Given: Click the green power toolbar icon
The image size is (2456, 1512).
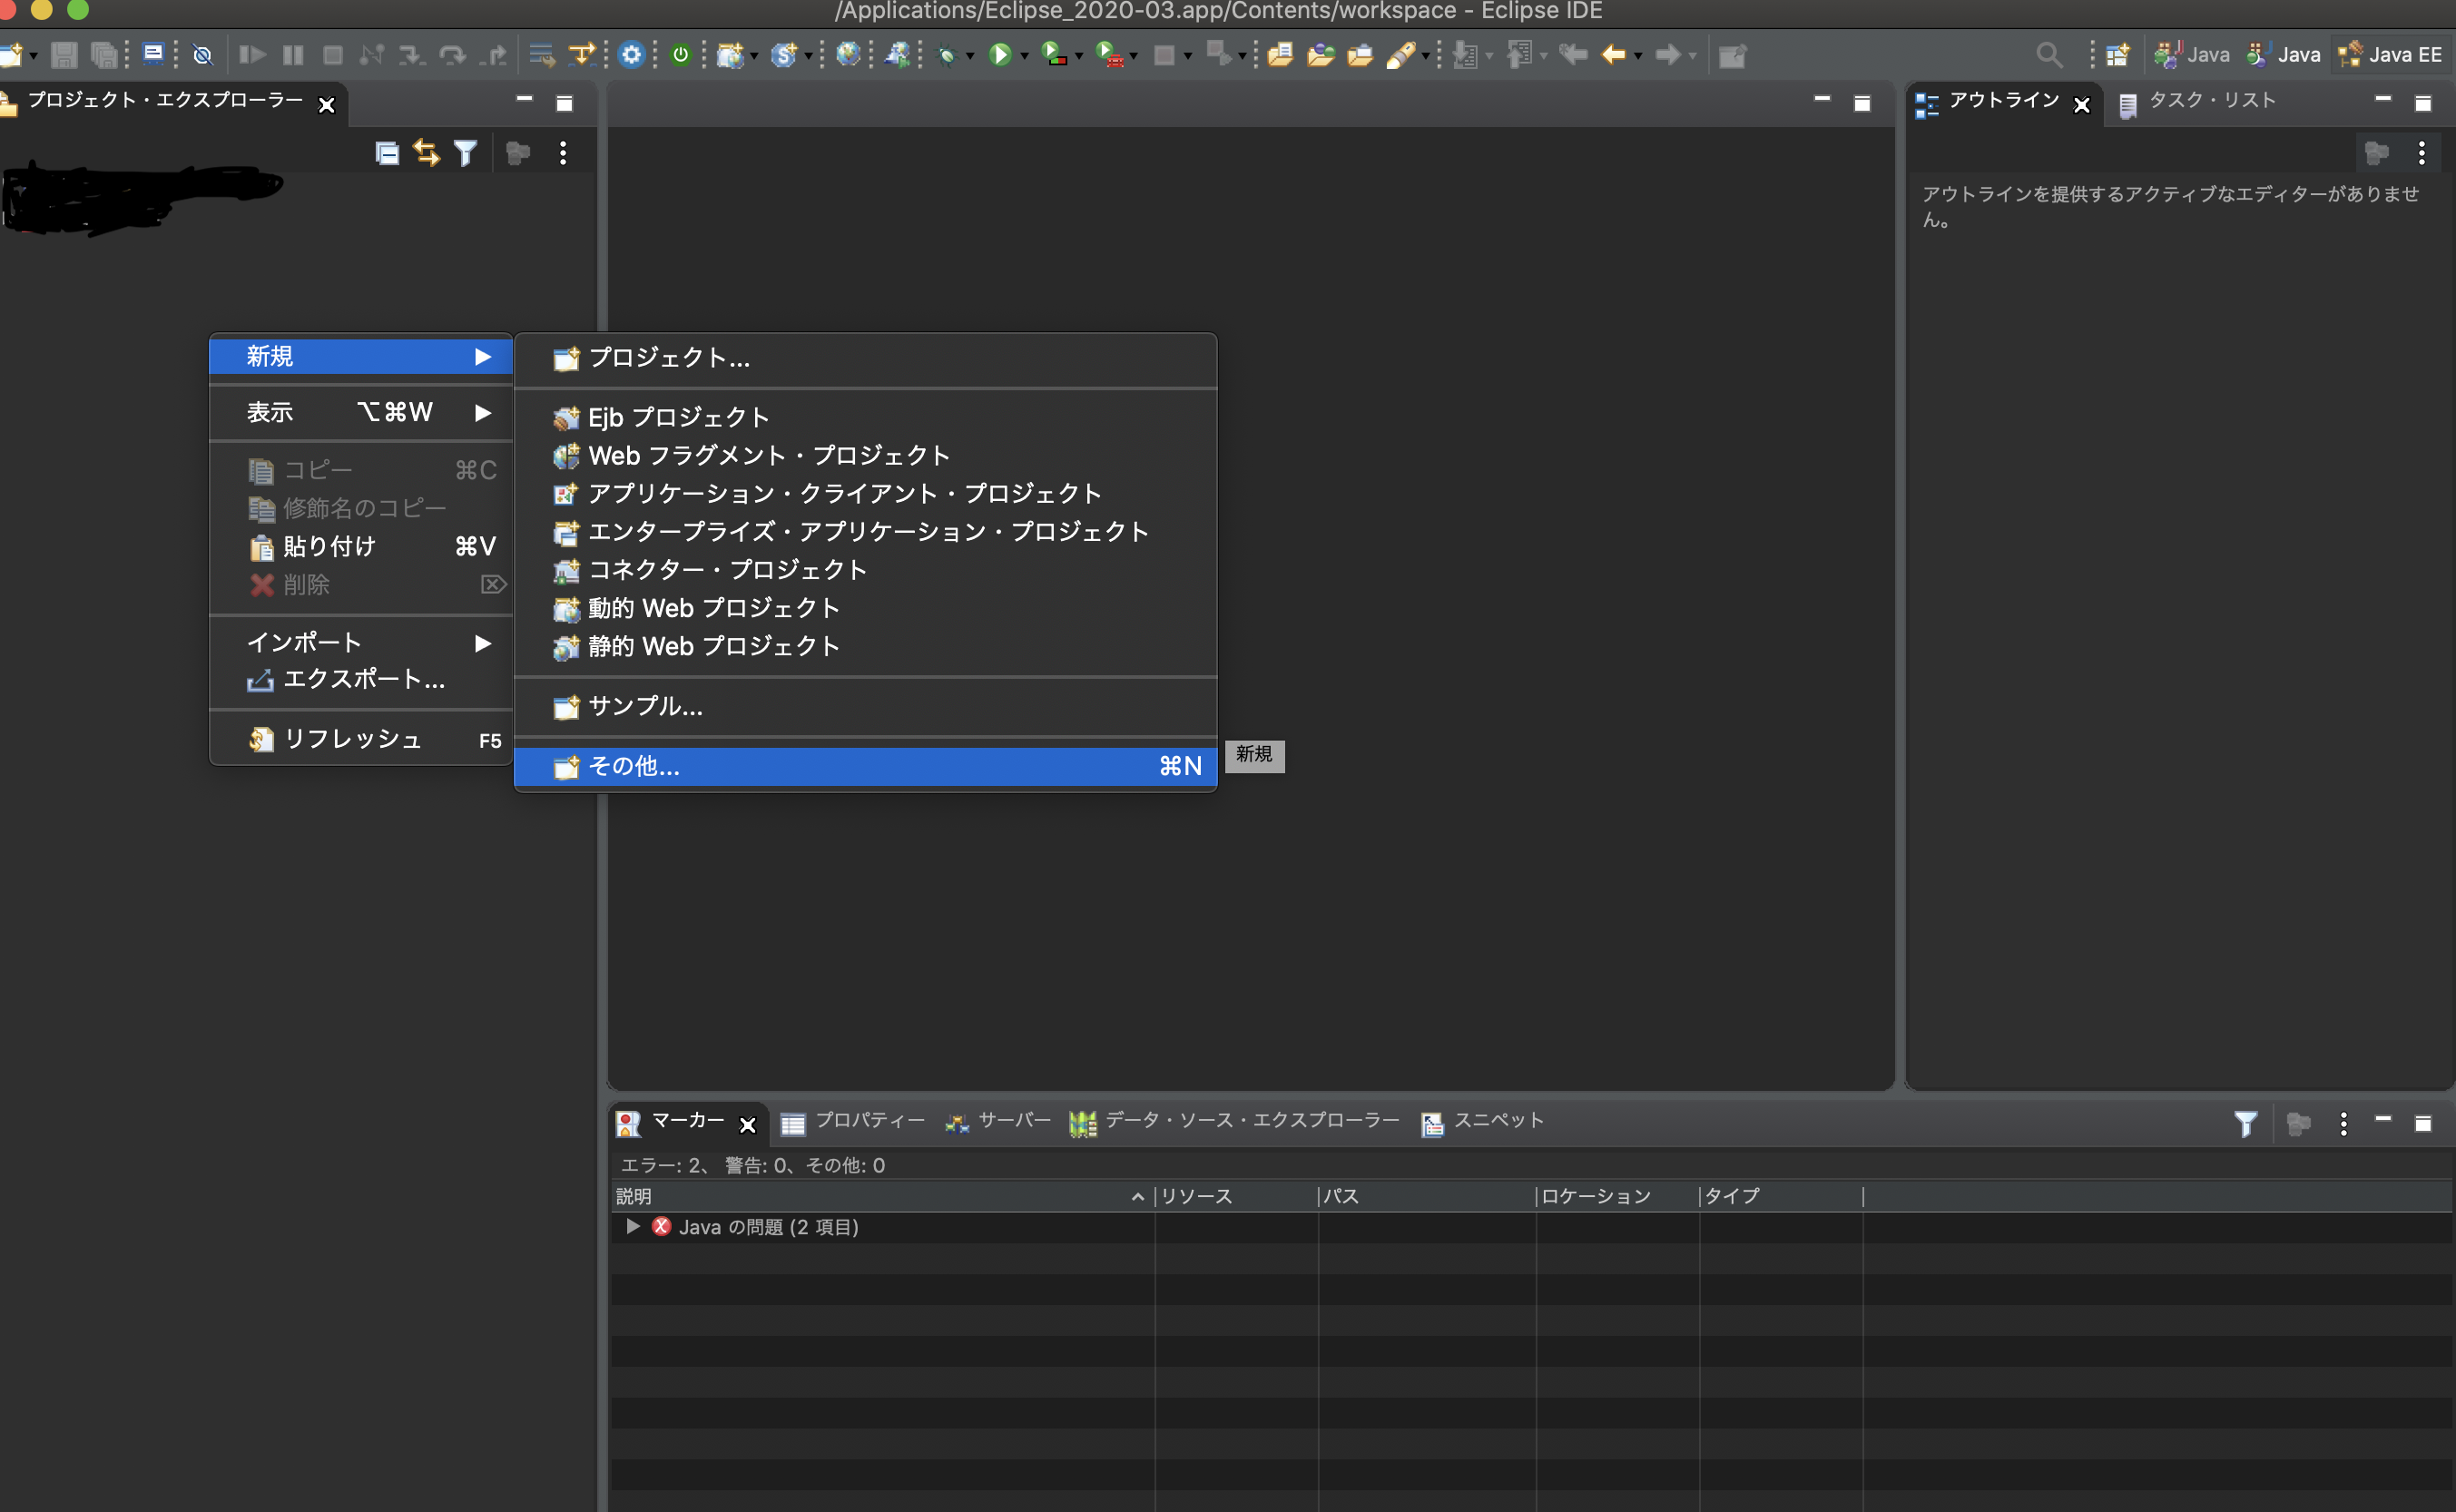Looking at the screenshot, I should [680, 55].
